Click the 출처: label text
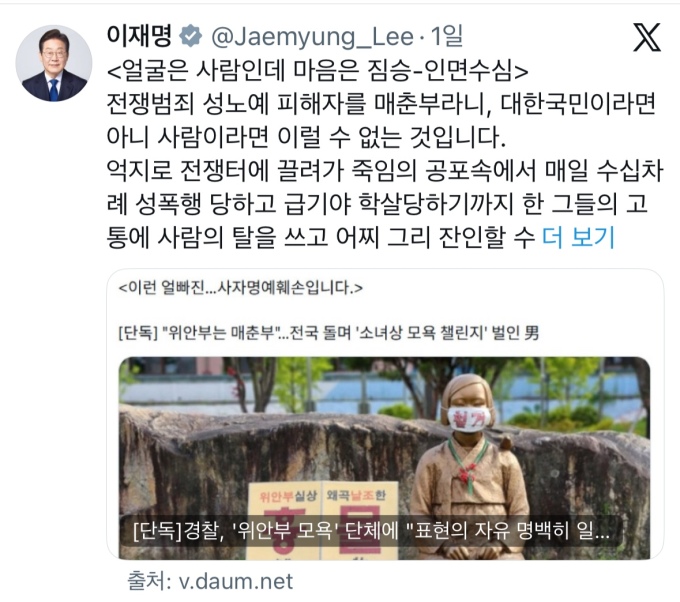Screen dimensions: 680x602 coord(149,581)
